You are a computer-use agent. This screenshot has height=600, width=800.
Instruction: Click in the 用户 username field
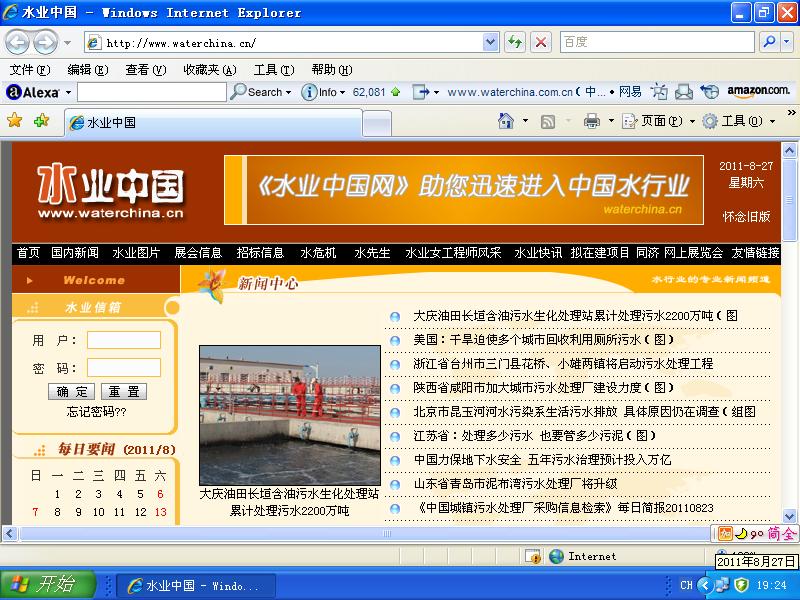click(x=123, y=340)
